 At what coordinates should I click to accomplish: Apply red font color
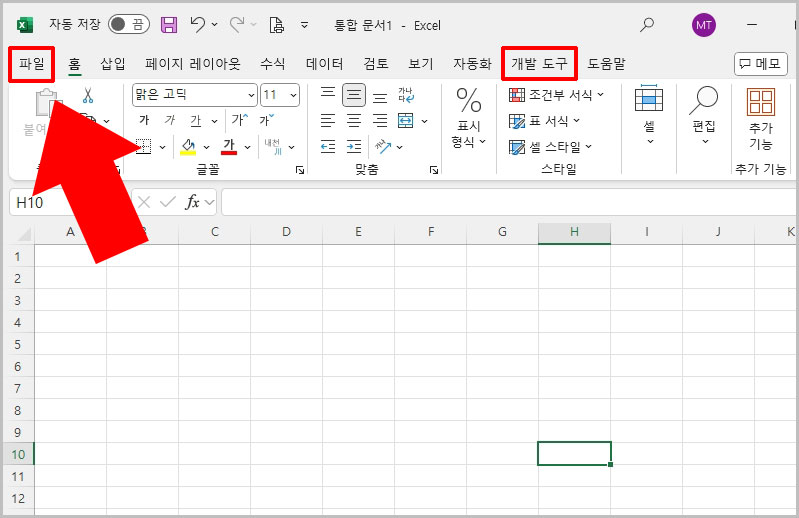point(229,147)
